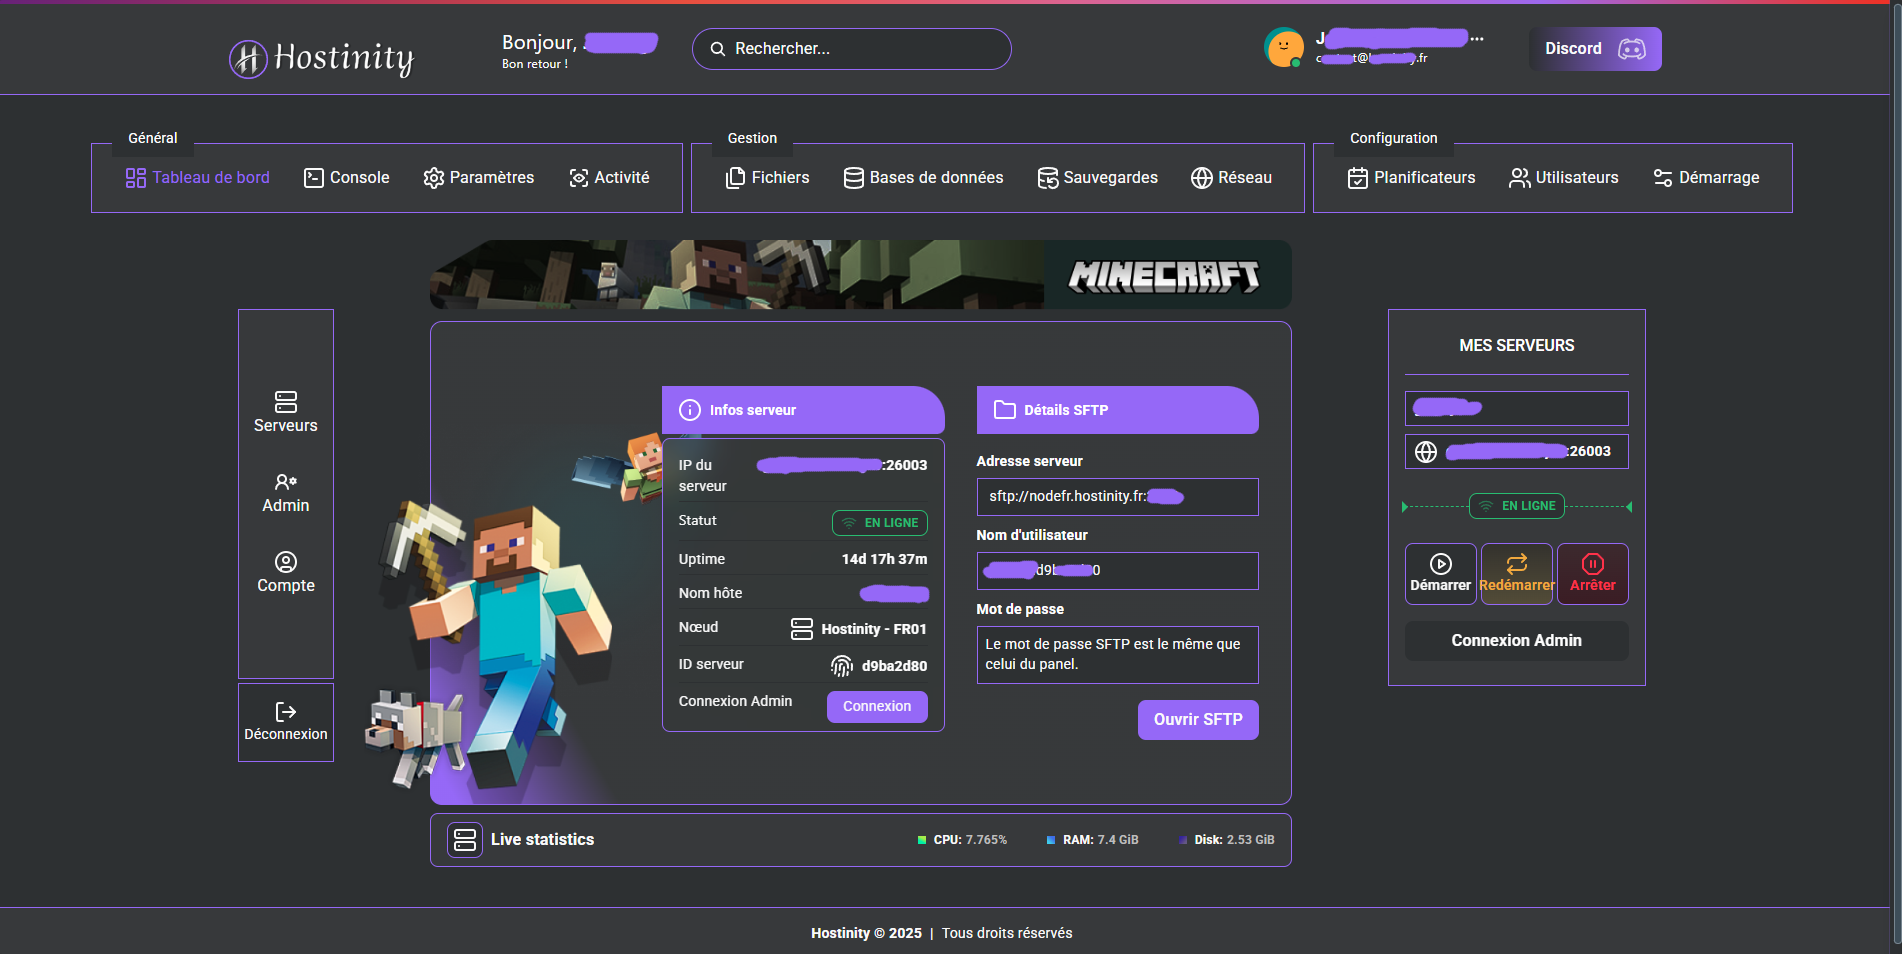Click the Hostinity logo
1902x954 pixels.
[x=322, y=58]
